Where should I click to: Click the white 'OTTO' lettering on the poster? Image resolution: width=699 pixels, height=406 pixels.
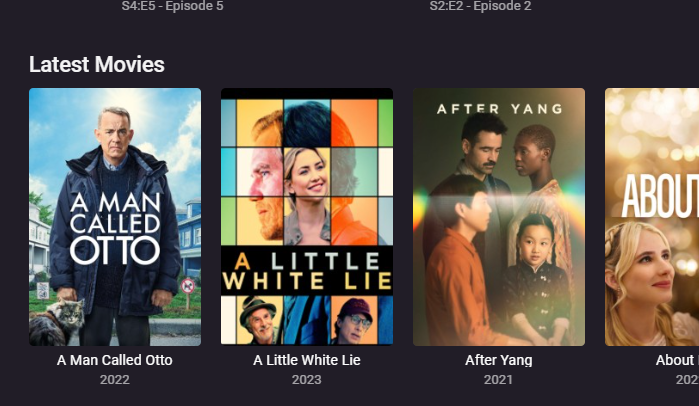coord(115,250)
